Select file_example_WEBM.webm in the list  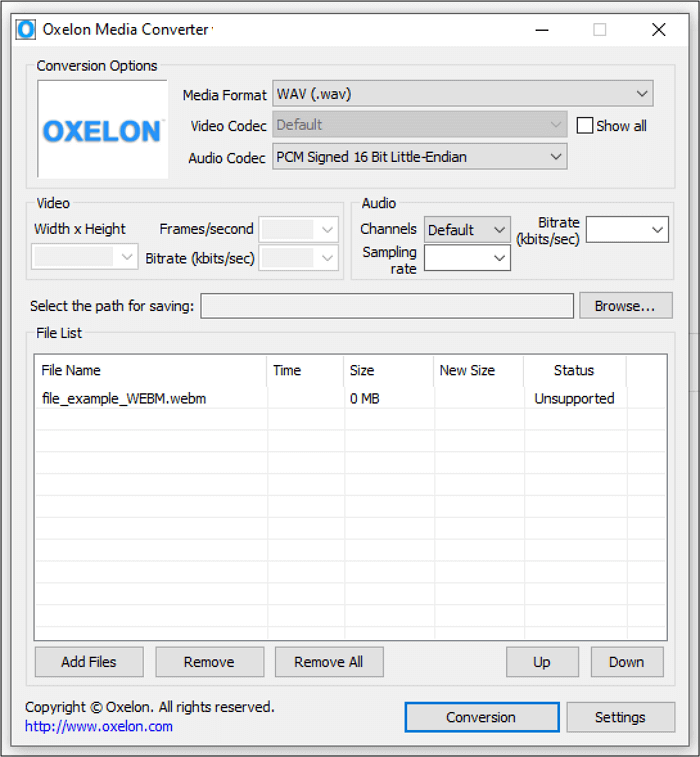tap(124, 398)
